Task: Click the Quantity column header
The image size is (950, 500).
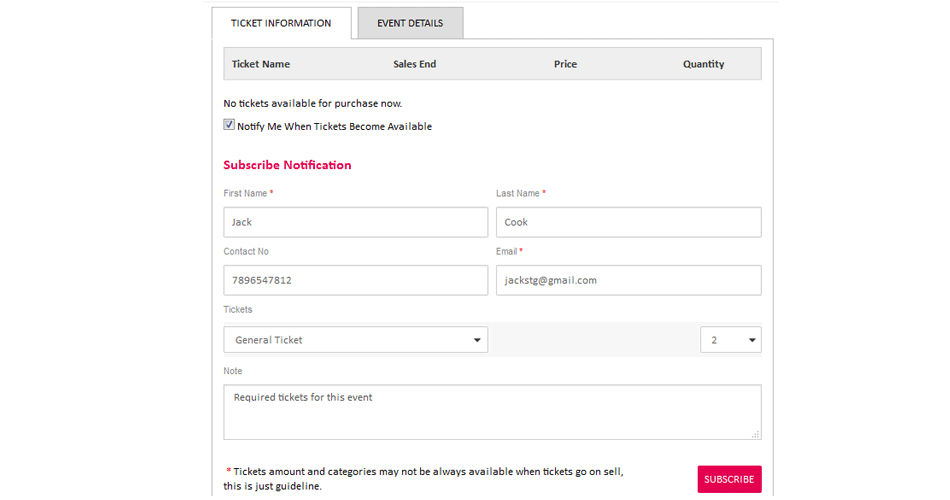Action: (703, 64)
